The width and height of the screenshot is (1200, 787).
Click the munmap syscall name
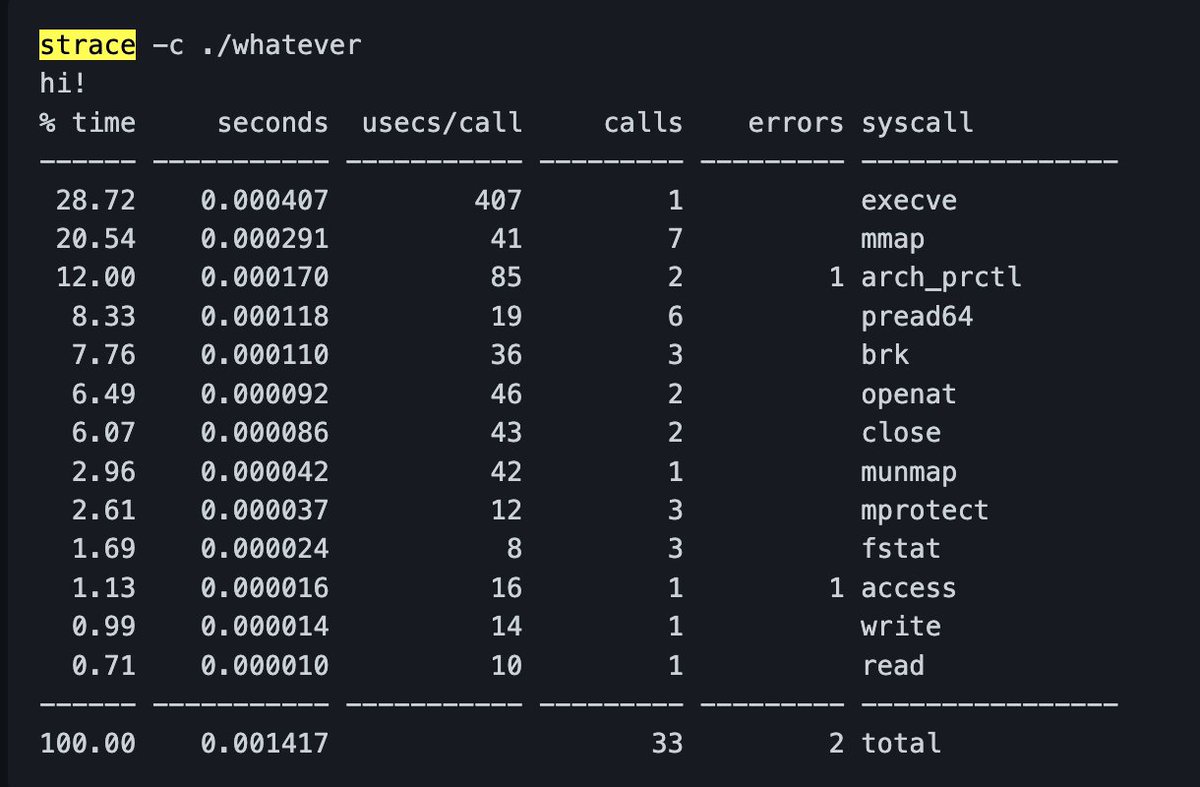click(x=909, y=471)
